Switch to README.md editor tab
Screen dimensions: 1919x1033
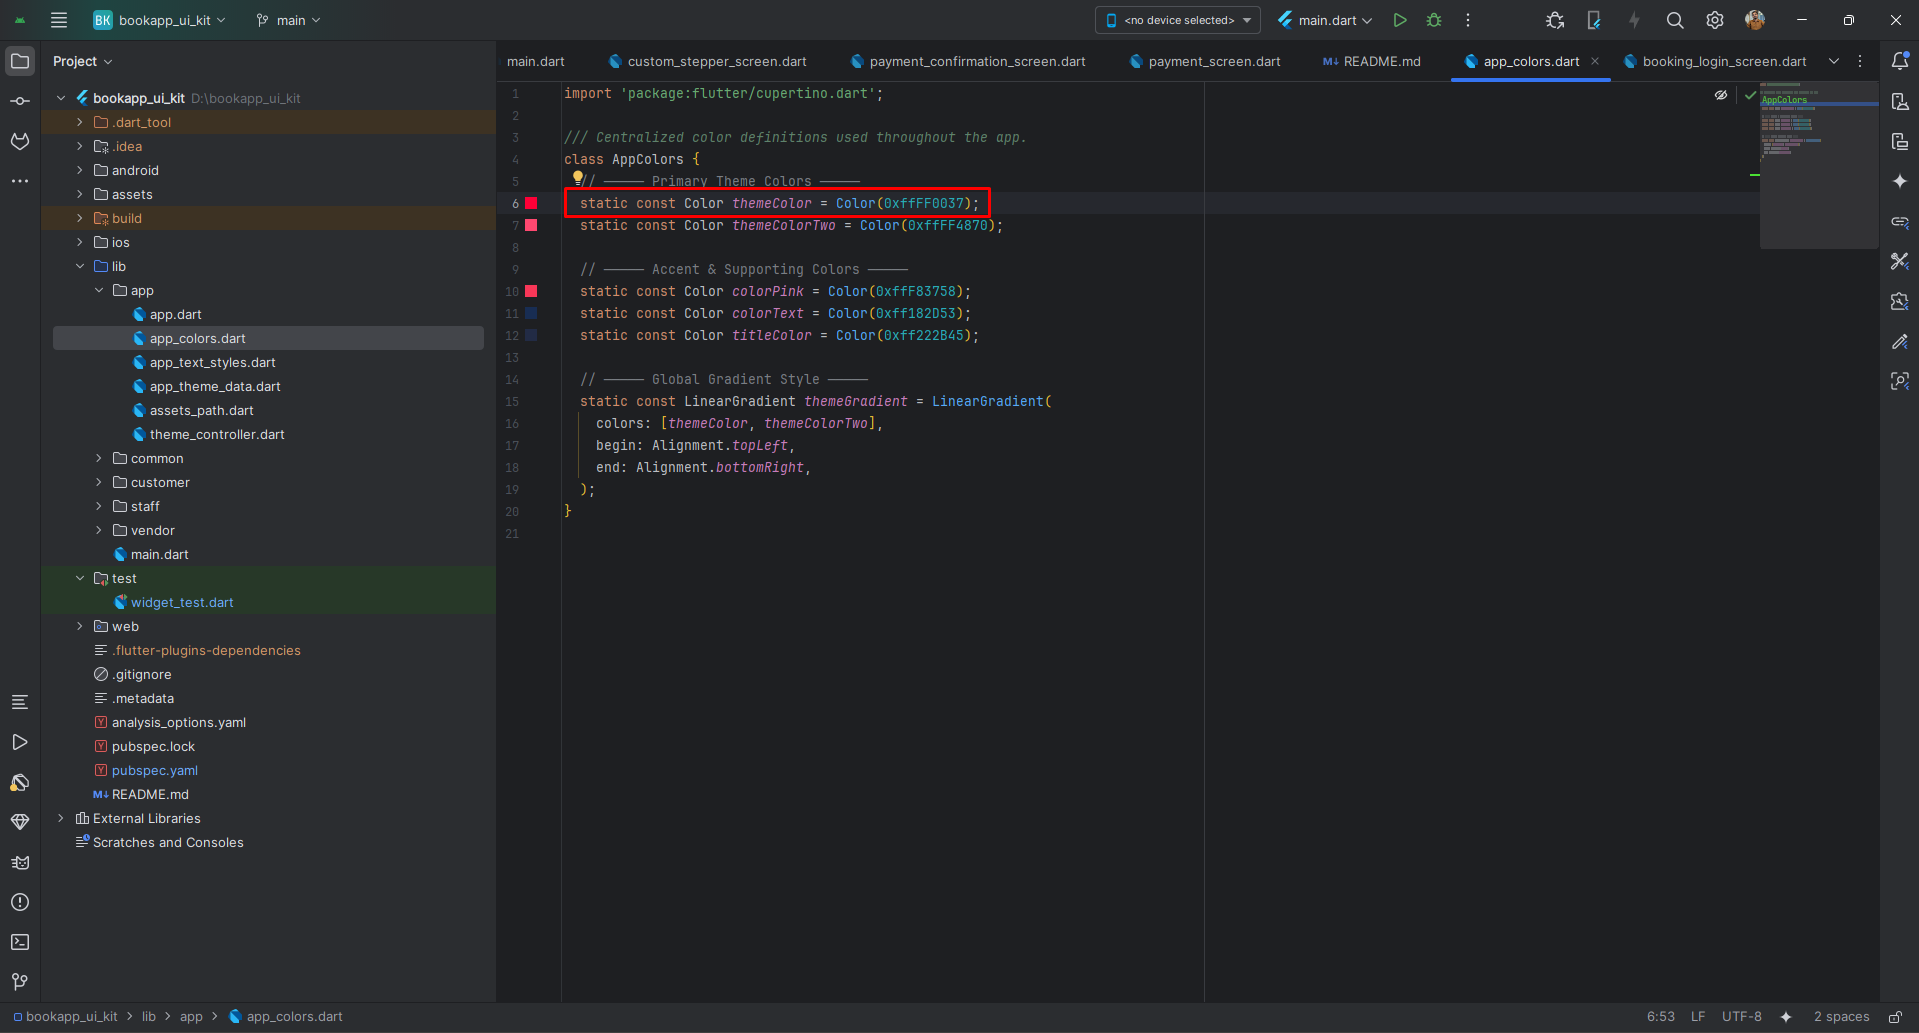click(1372, 61)
